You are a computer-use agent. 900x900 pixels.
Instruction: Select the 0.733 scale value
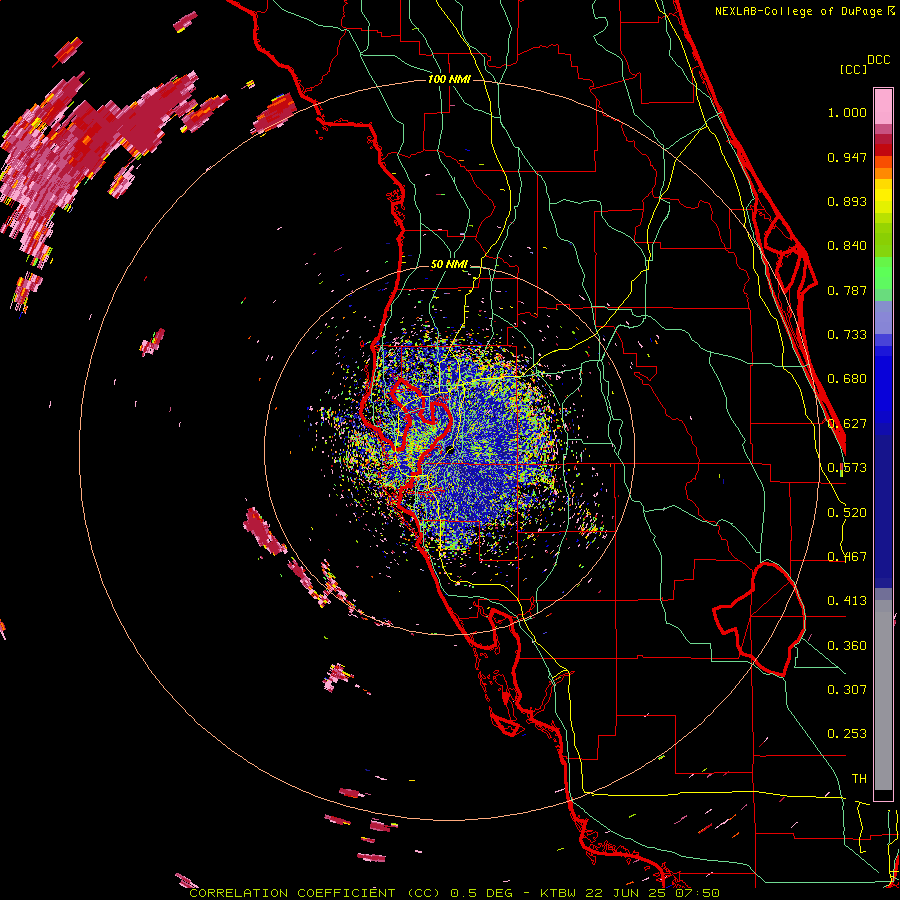pyautogui.click(x=847, y=335)
